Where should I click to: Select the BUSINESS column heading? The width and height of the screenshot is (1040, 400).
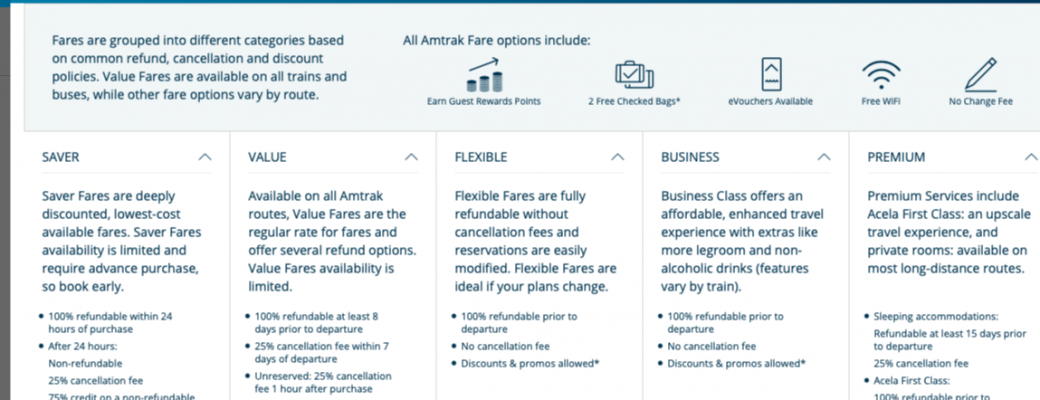click(x=690, y=157)
